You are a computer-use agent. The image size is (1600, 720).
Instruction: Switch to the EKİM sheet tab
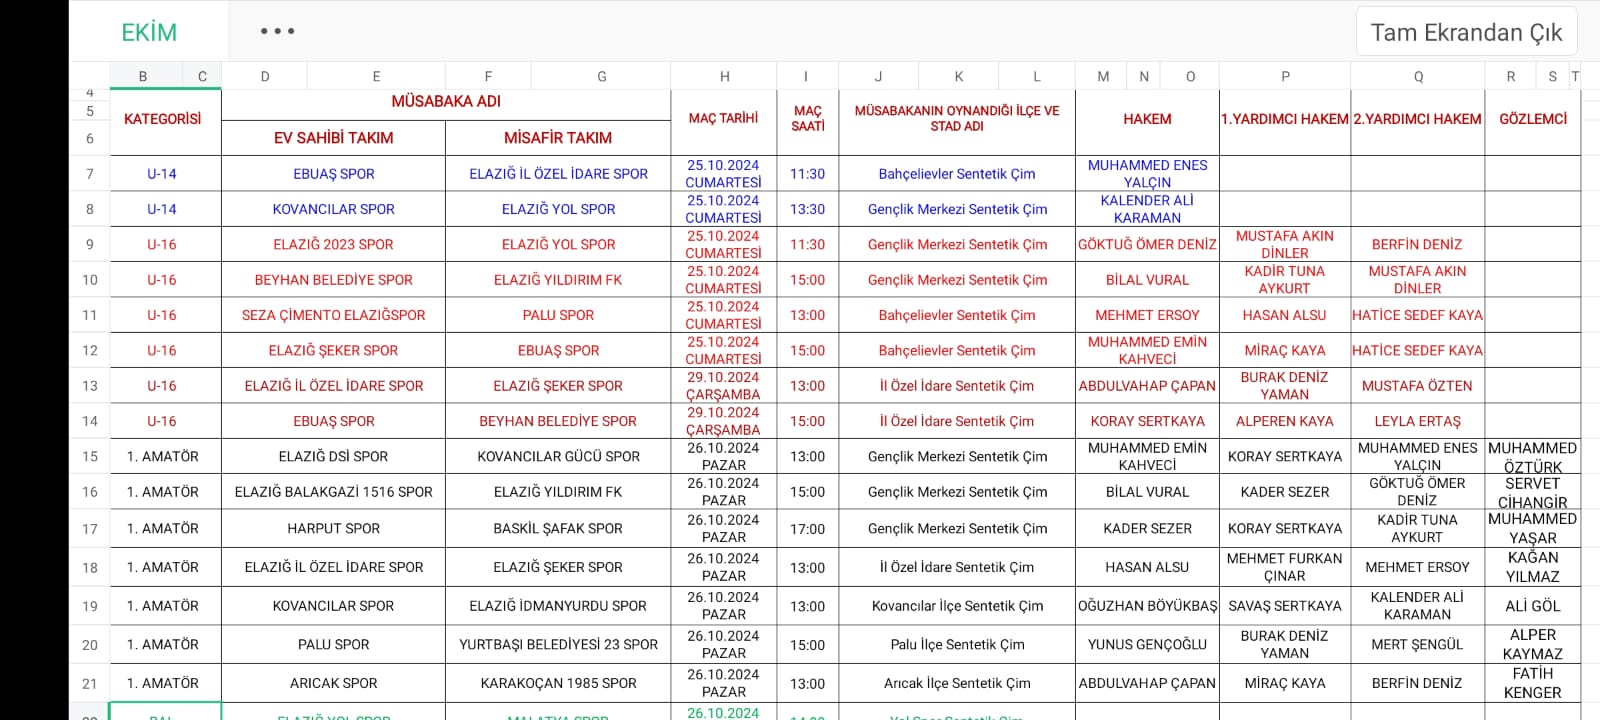tap(149, 32)
